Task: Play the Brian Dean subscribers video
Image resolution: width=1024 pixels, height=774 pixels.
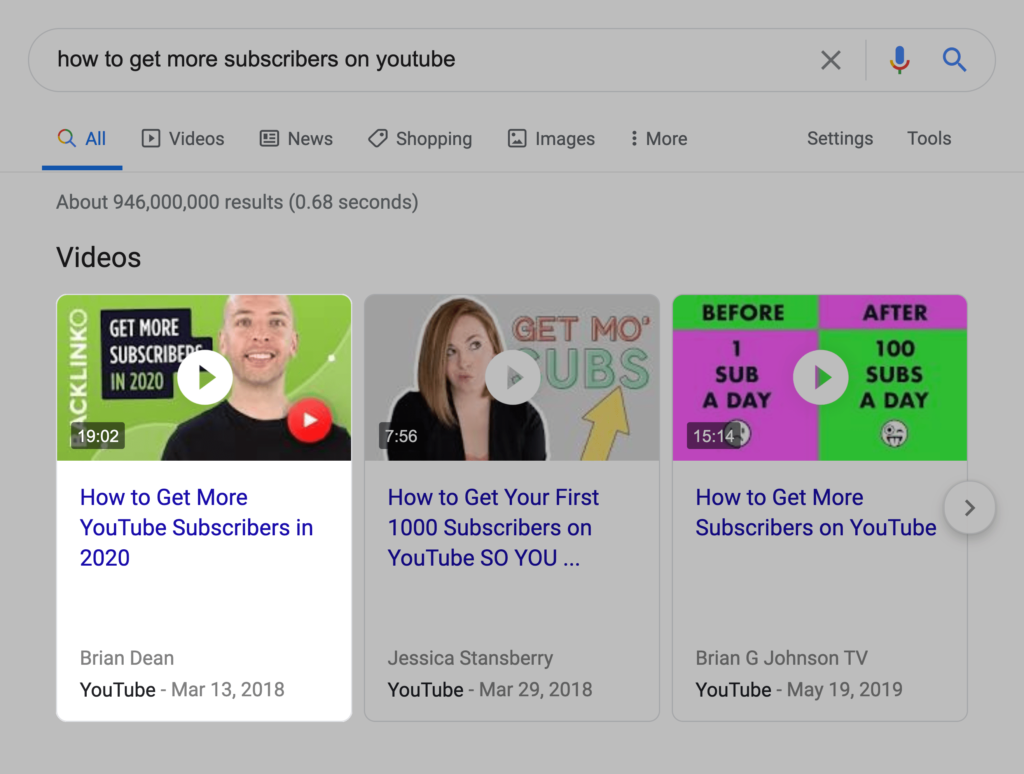Action: 204,377
